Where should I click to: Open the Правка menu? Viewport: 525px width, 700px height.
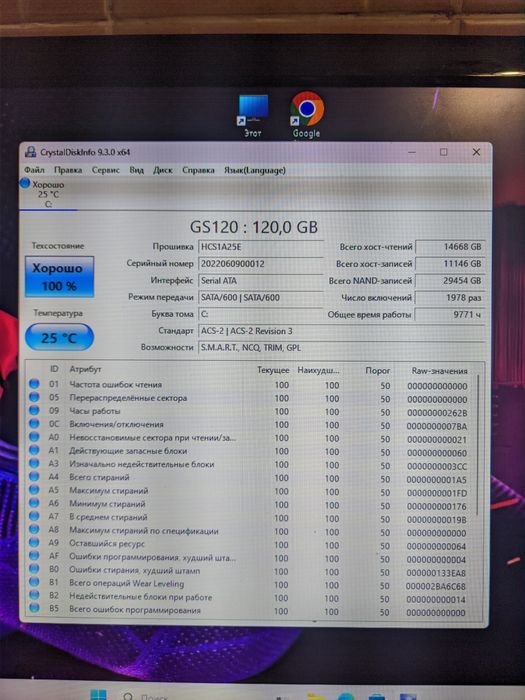(68, 170)
